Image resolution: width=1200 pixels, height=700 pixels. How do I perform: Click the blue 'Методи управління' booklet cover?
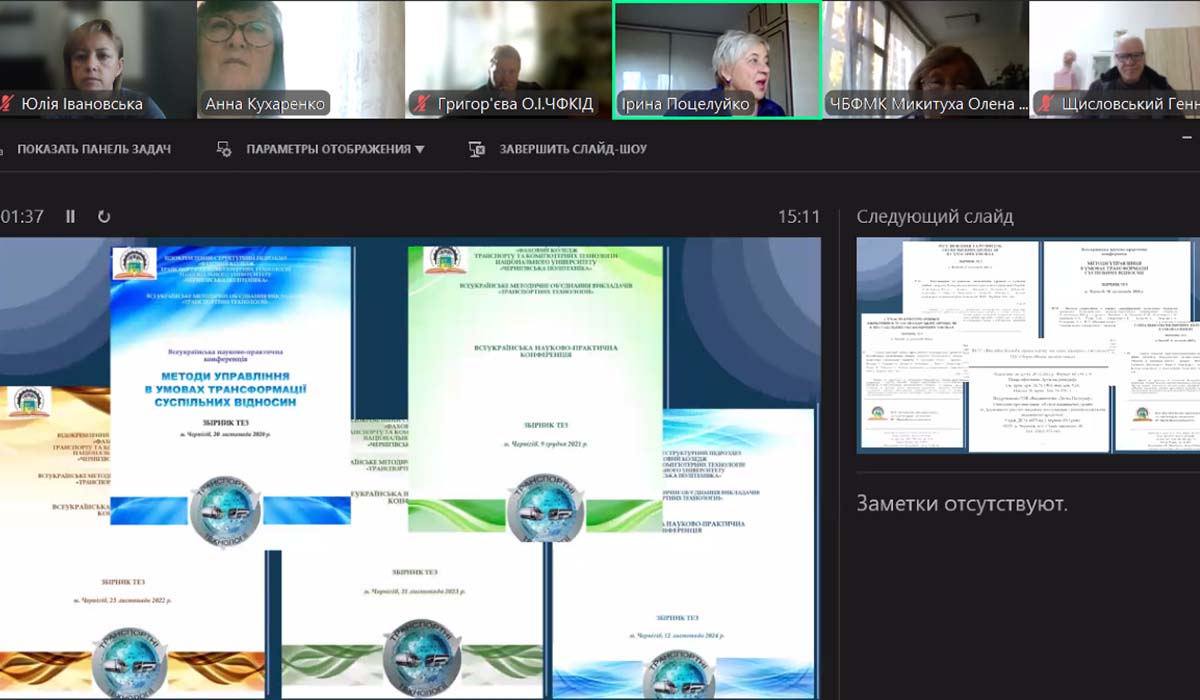point(231,380)
